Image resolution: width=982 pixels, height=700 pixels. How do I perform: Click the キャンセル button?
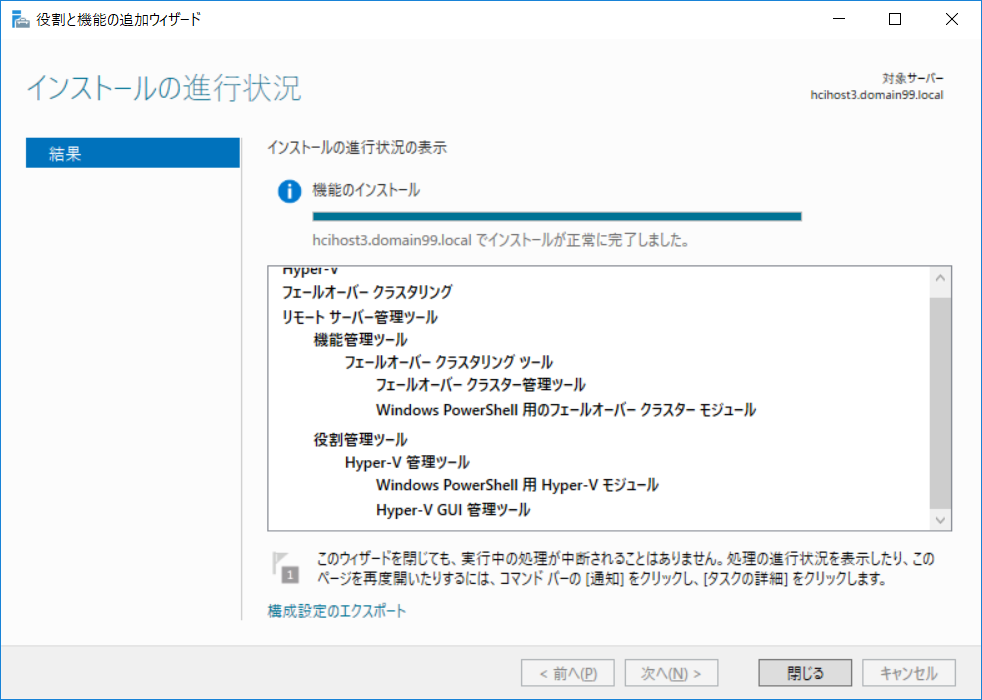(909, 673)
